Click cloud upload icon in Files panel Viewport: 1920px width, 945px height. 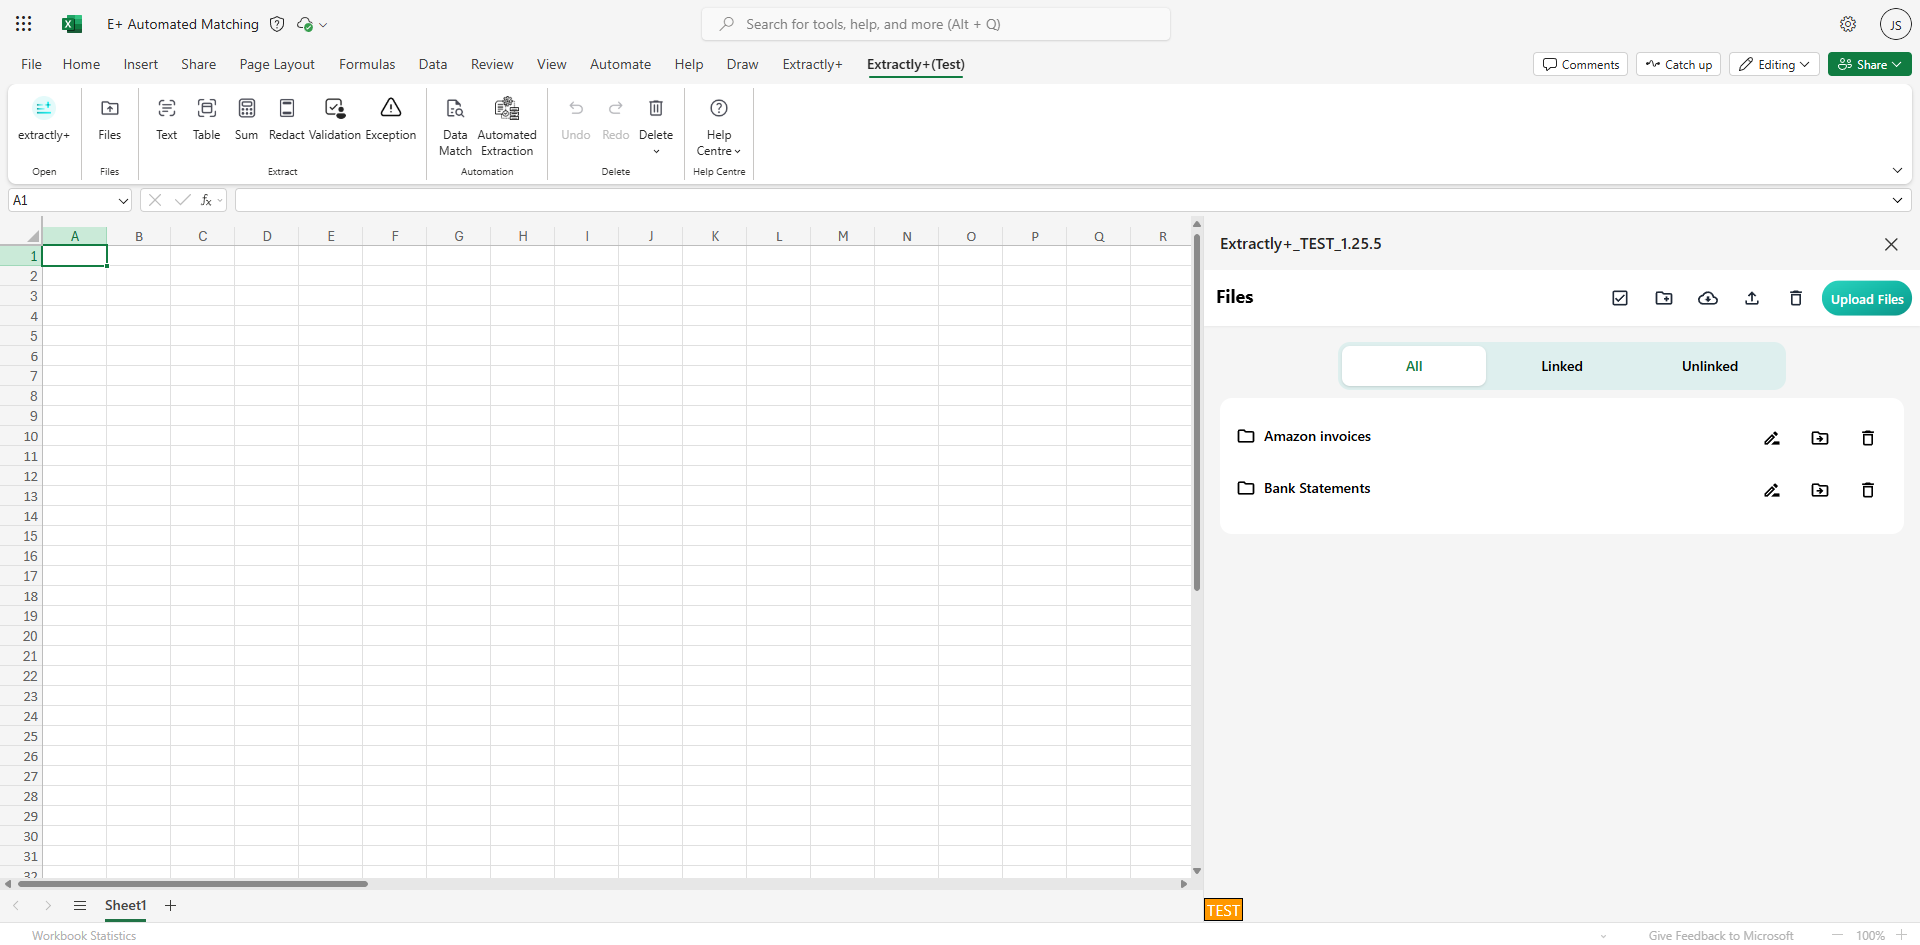tap(1708, 298)
